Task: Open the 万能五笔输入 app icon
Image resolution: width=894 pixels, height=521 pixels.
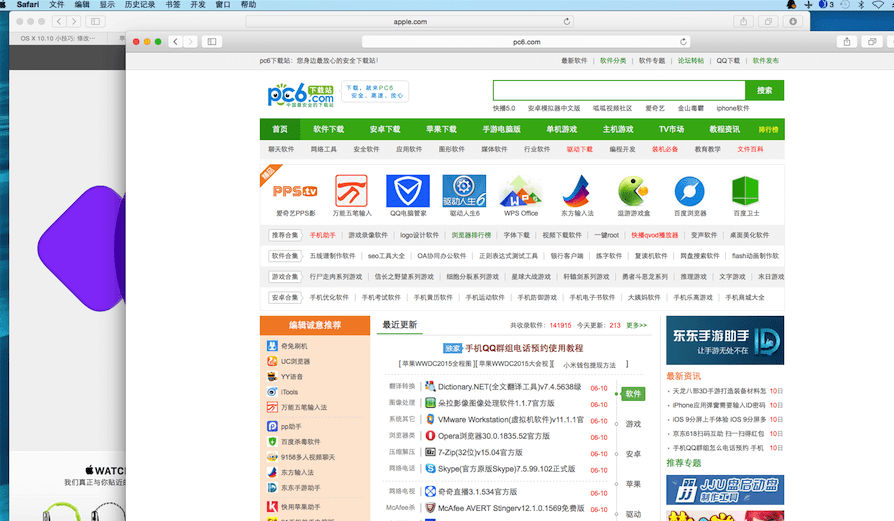Action: point(351,191)
